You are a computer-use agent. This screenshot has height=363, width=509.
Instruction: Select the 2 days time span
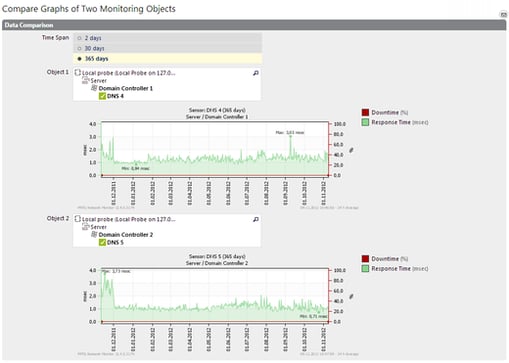[x=168, y=38]
